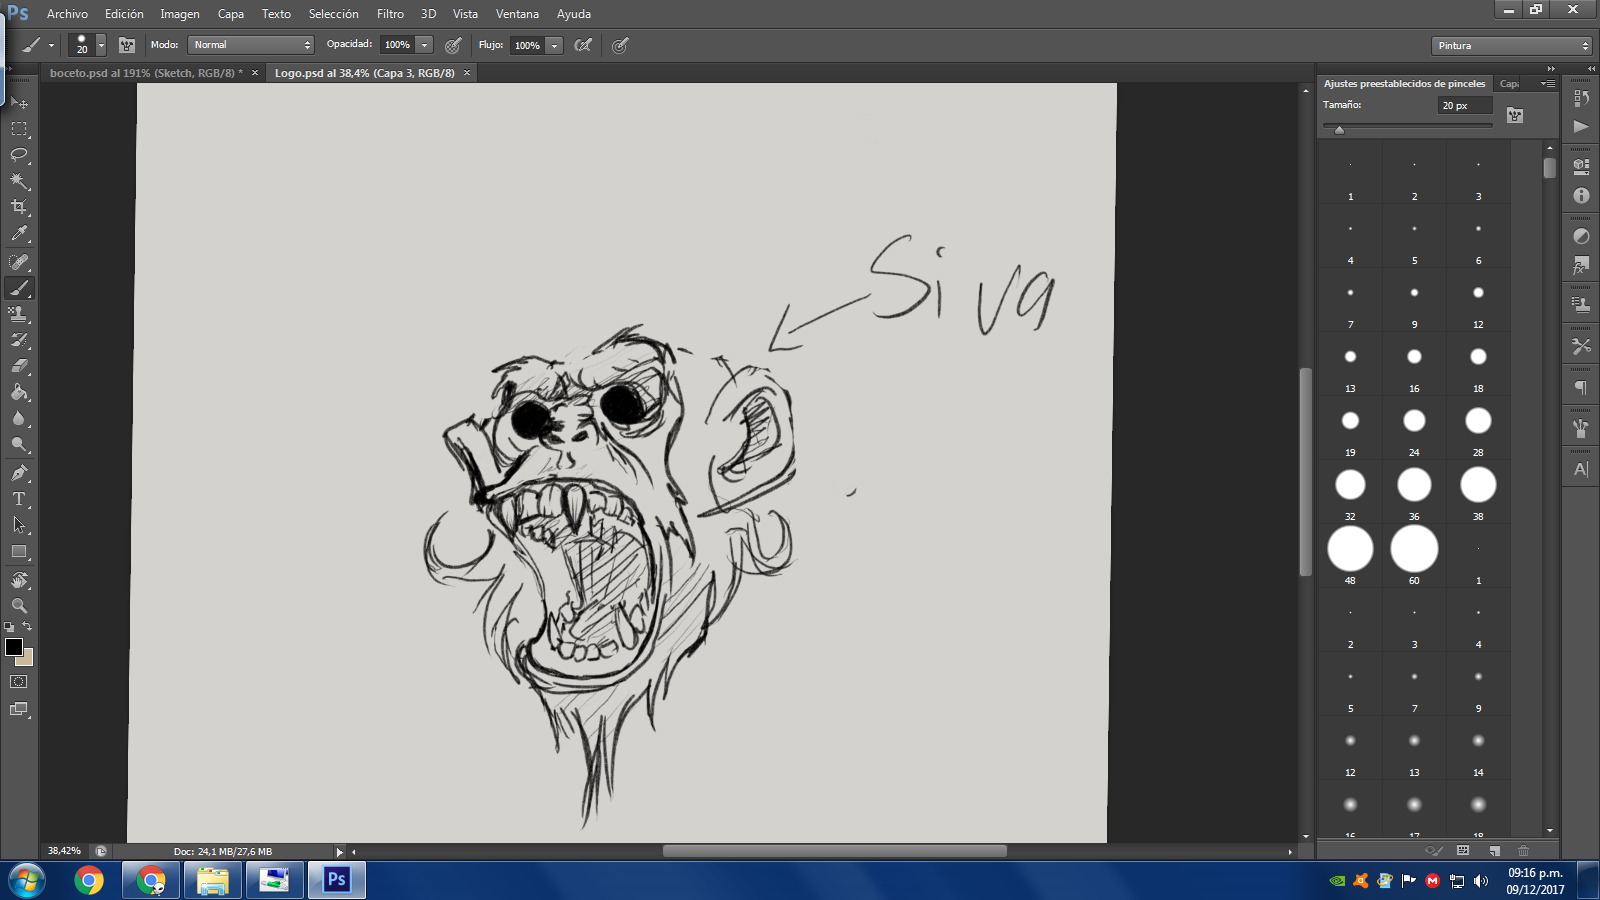Screen dimensions: 1600x900
Task: Expand the collapsed icon panels
Action: click(1592, 68)
